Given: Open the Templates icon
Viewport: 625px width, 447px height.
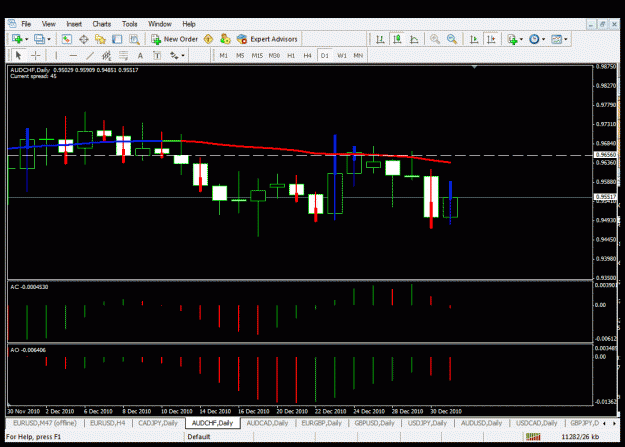Looking at the screenshot, I should [556, 39].
